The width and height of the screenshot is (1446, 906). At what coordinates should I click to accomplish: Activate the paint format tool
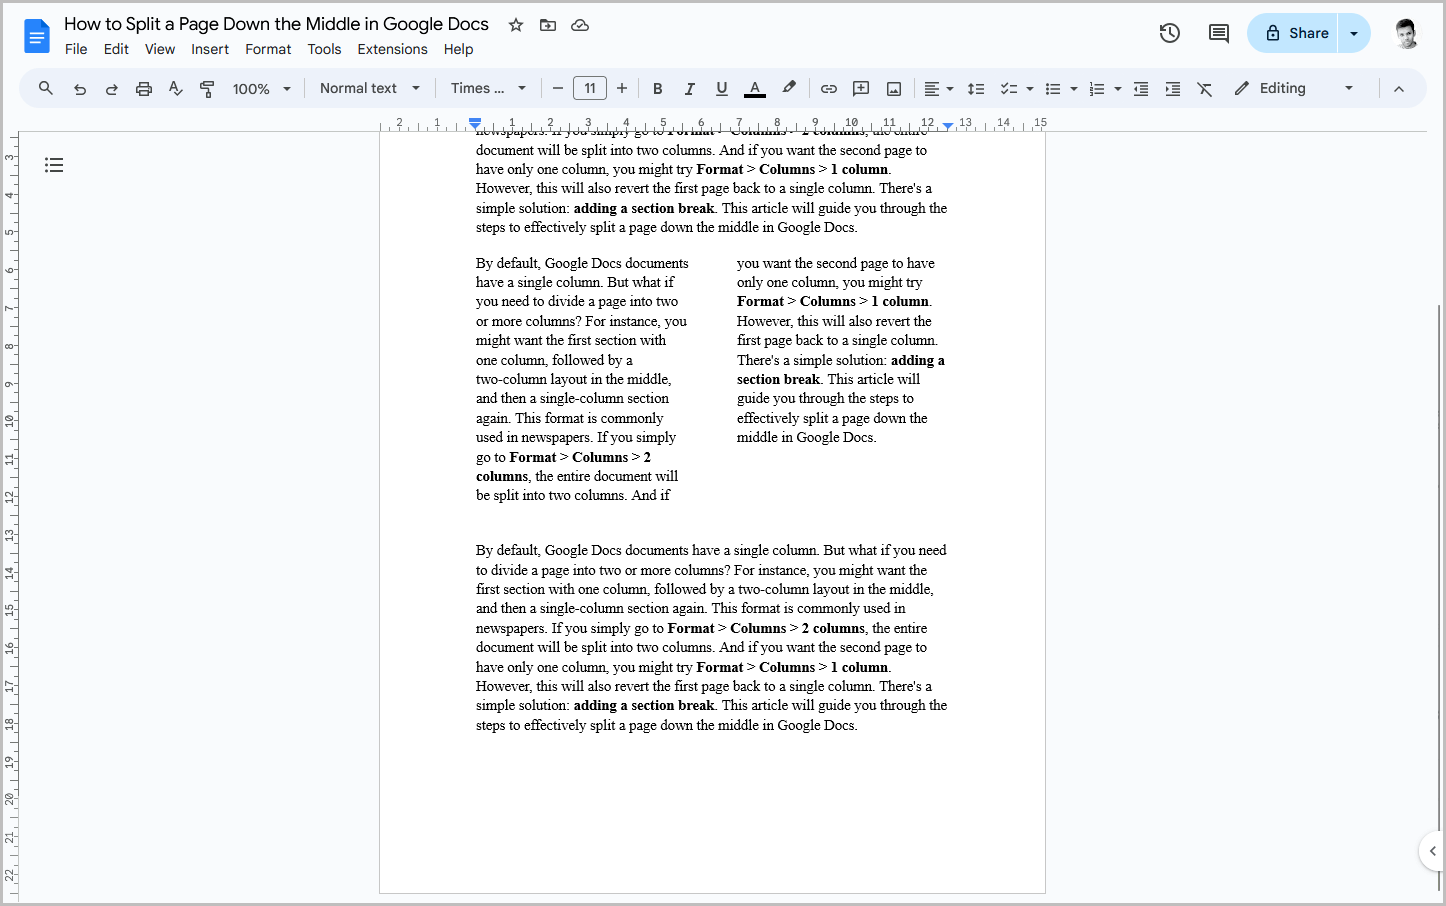click(208, 89)
